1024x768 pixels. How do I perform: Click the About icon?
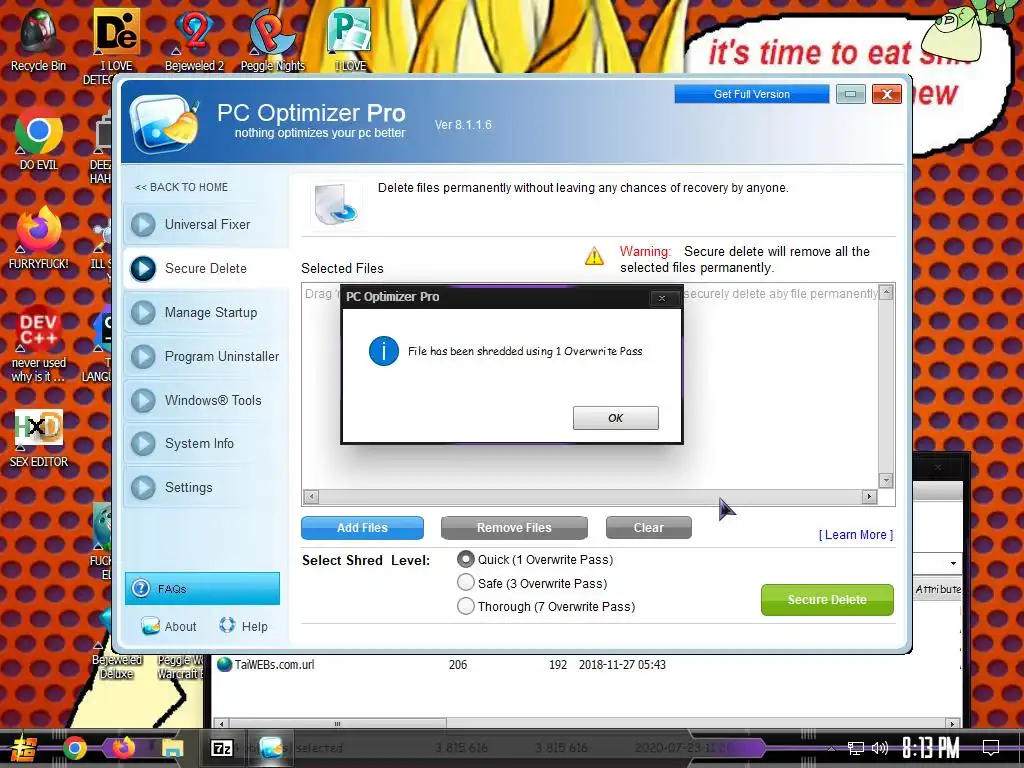(x=150, y=626)
